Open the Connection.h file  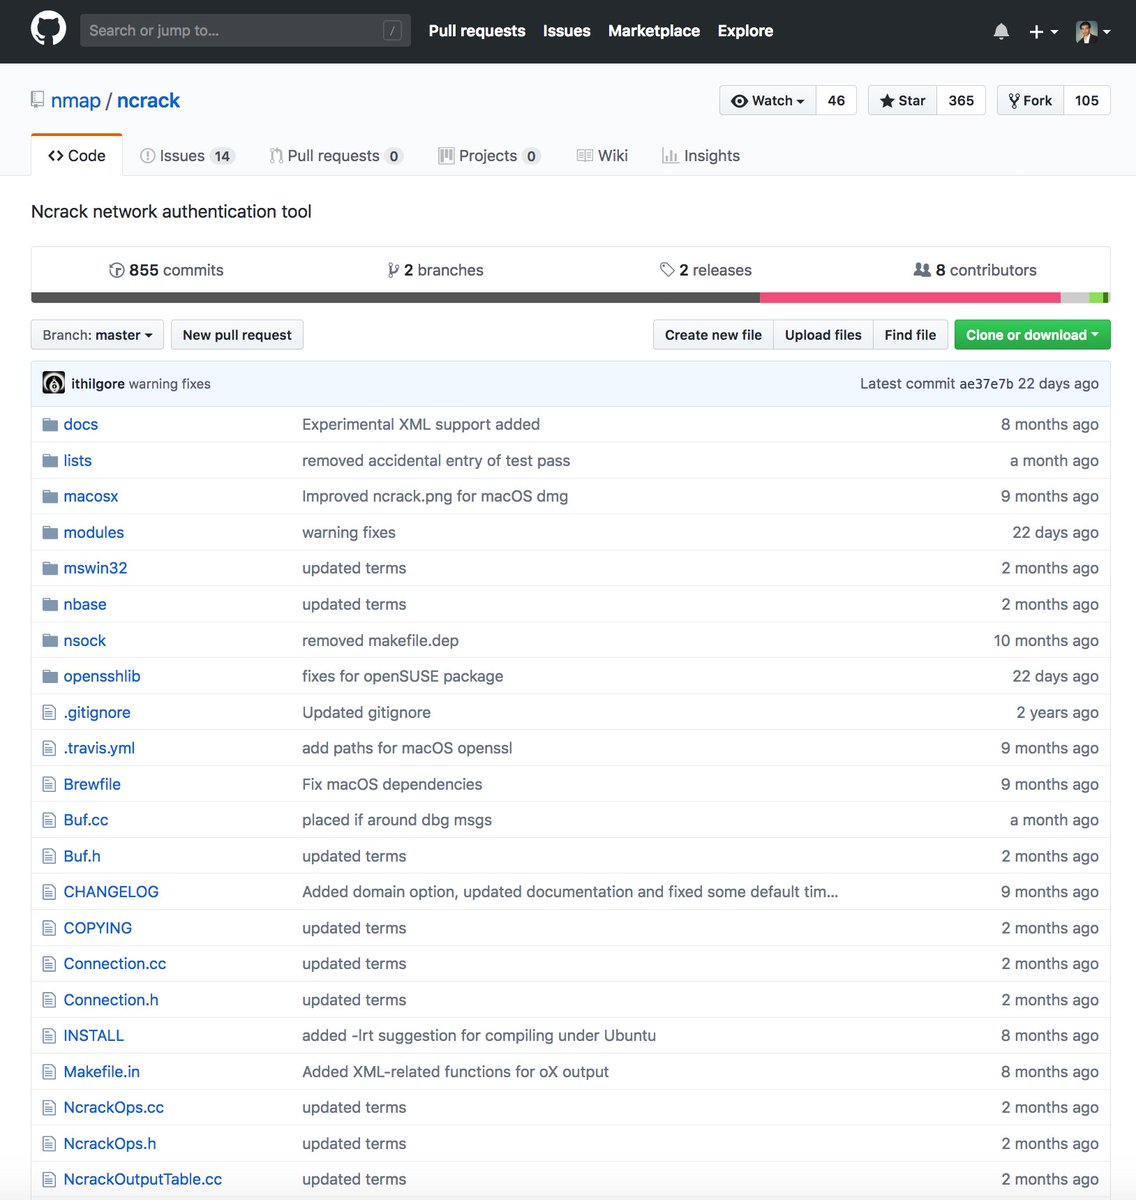[x=111, y=1000]
